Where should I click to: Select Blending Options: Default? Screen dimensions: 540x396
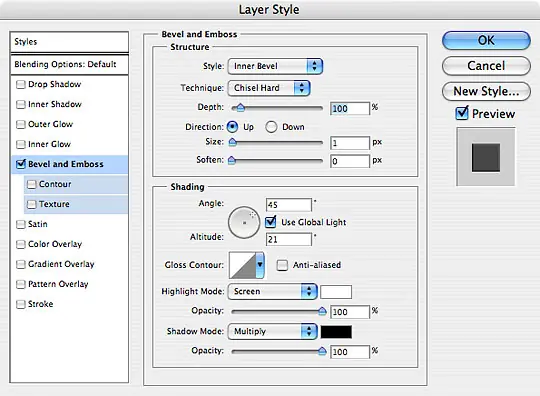click(x=70, y=64)
